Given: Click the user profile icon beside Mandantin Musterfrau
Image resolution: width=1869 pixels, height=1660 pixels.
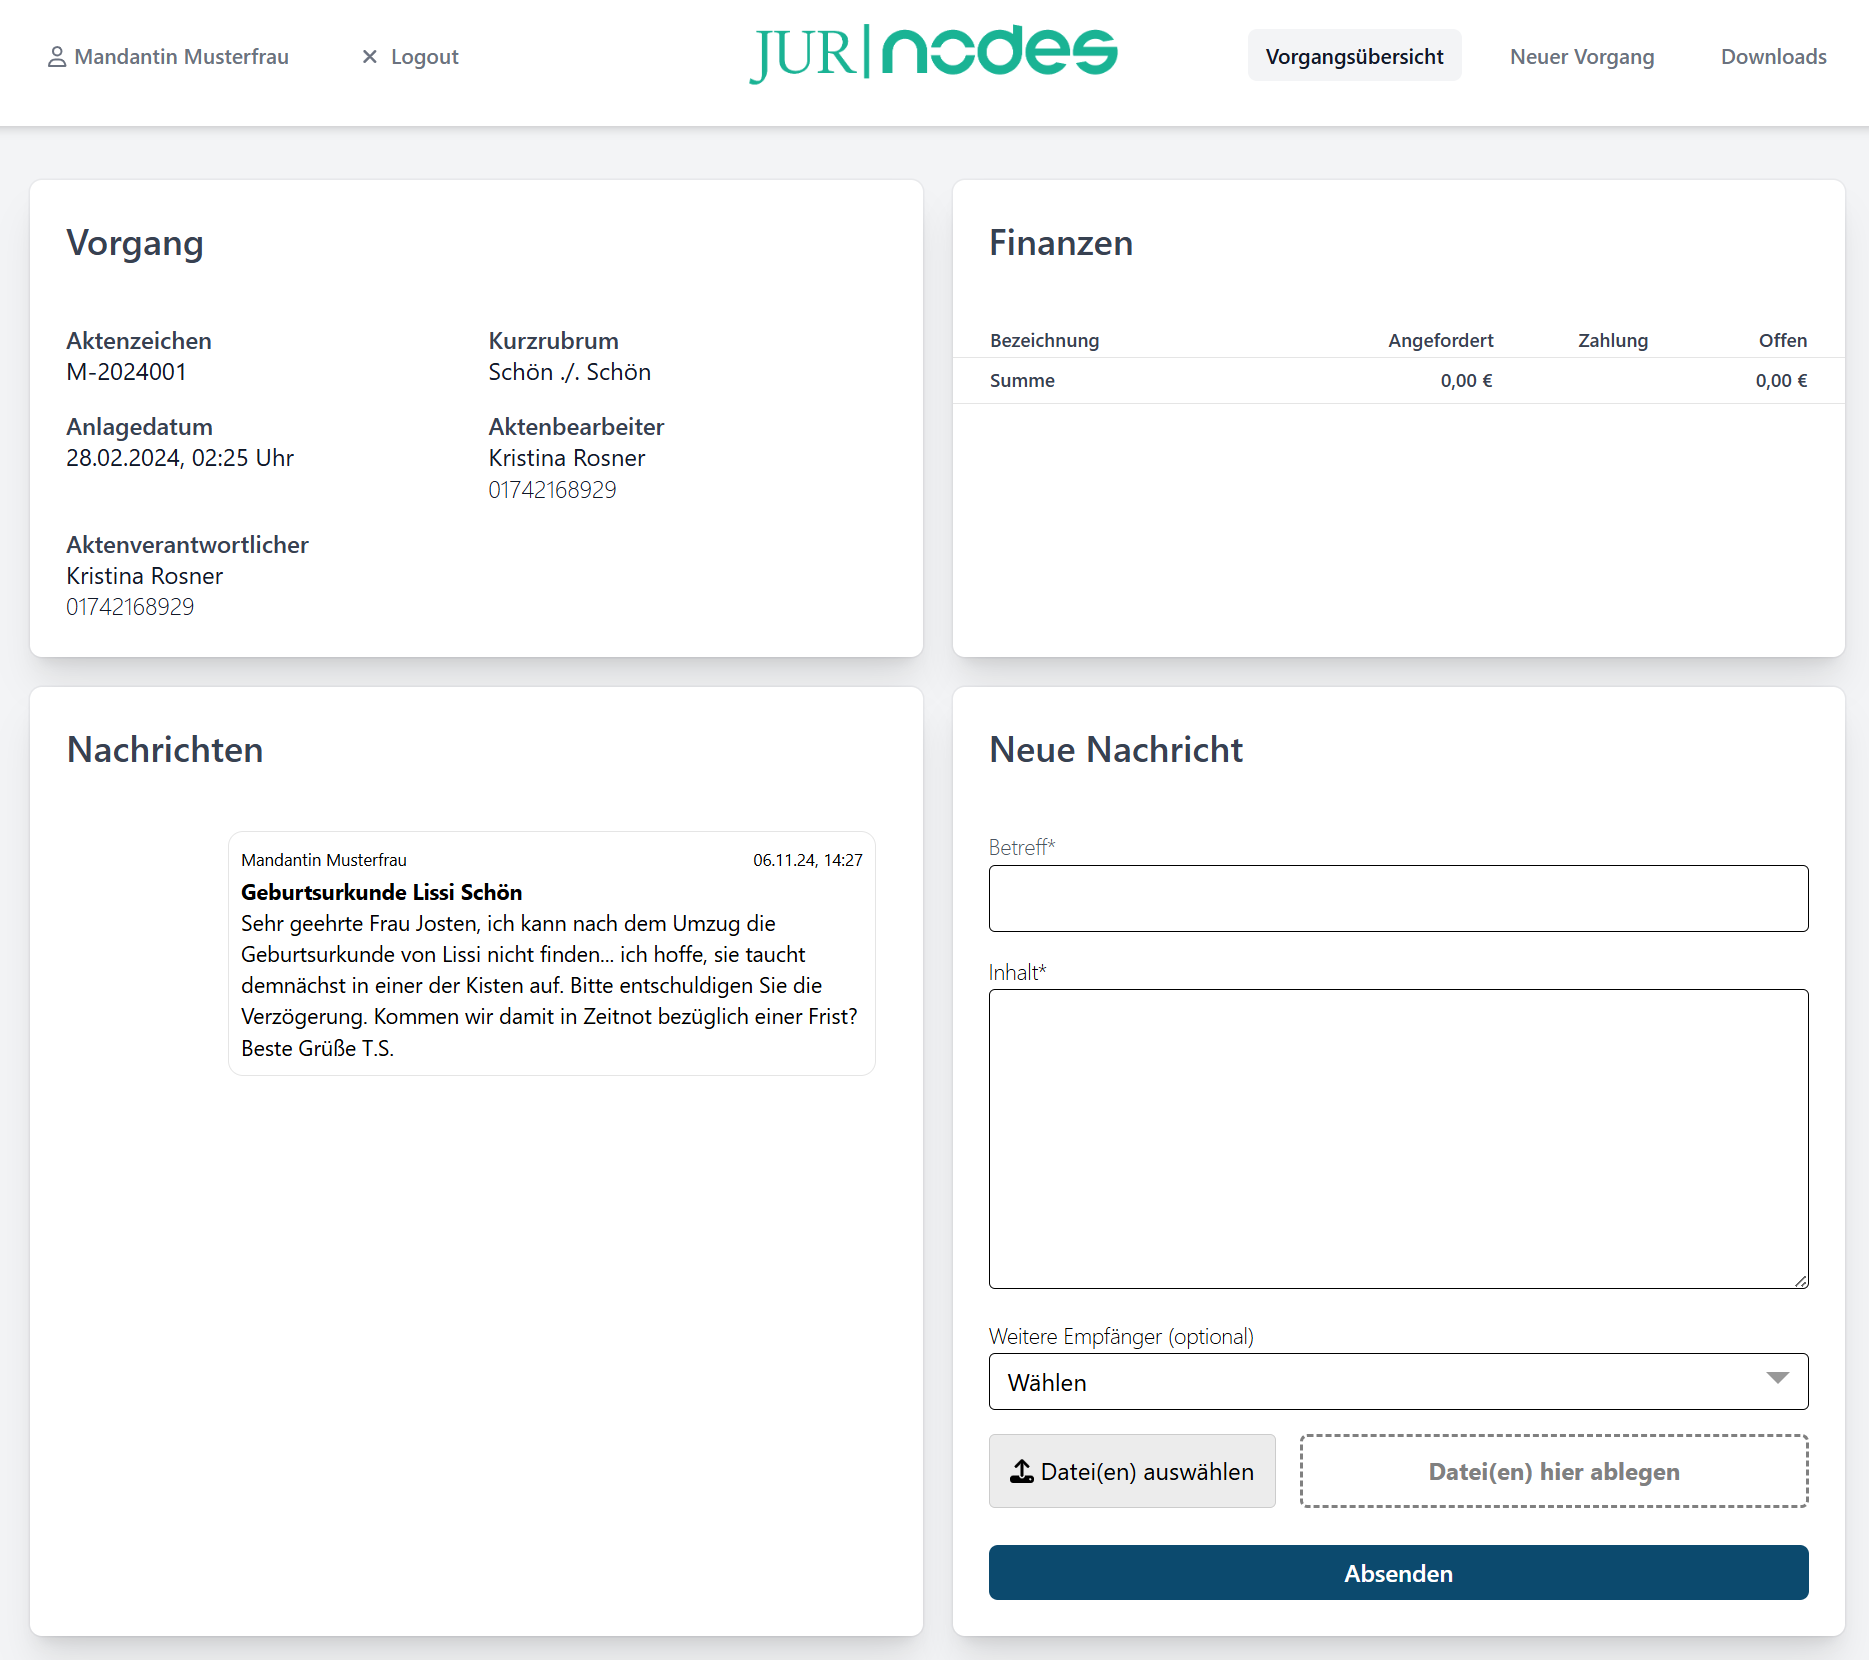Looking at the screenshot, I should 57,57.
